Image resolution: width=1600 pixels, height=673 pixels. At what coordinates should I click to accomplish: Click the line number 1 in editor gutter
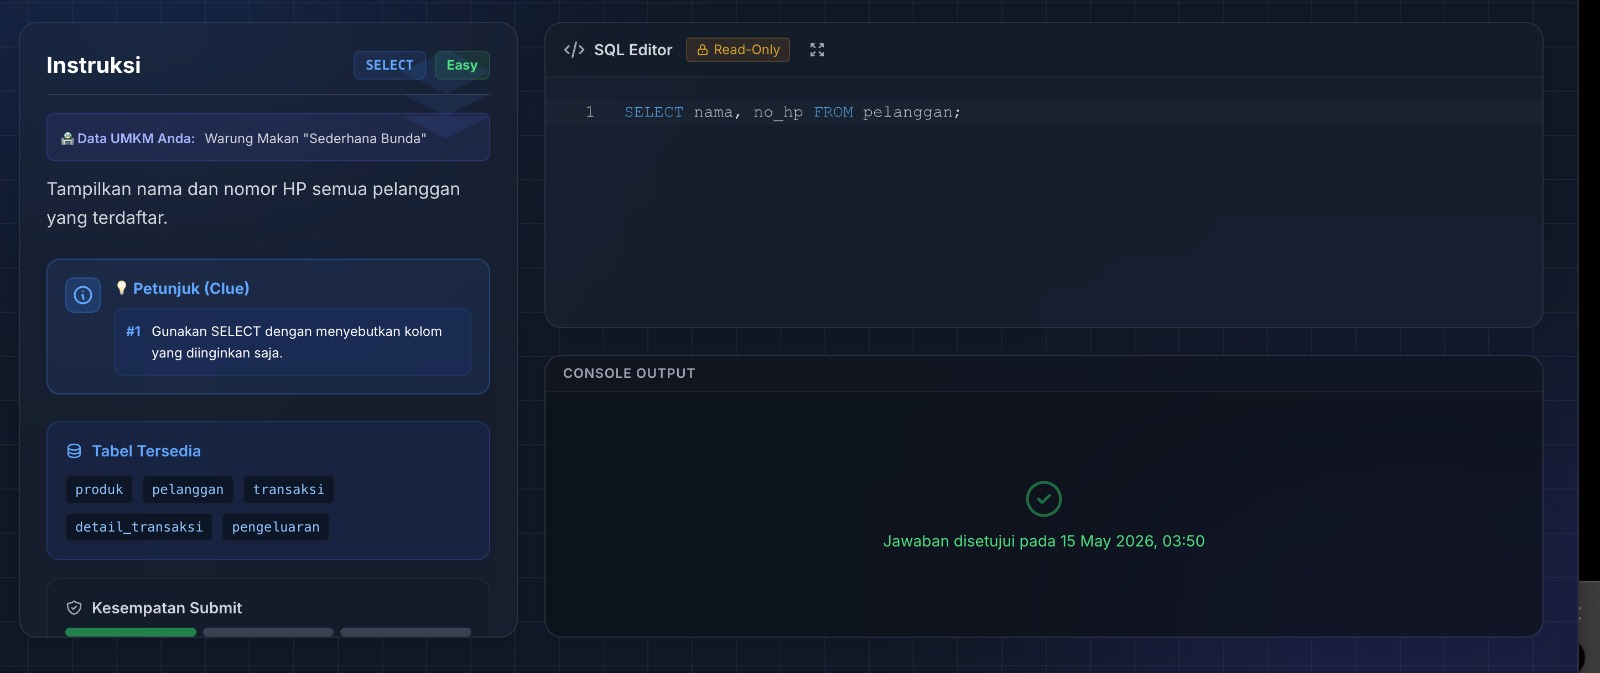[590, 112]
